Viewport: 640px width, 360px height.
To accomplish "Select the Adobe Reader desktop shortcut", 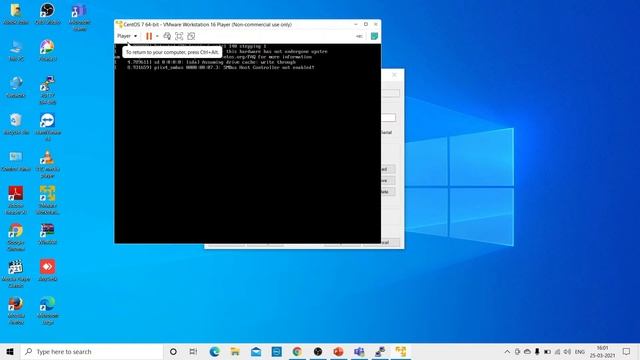I will (x=16, y=200).
